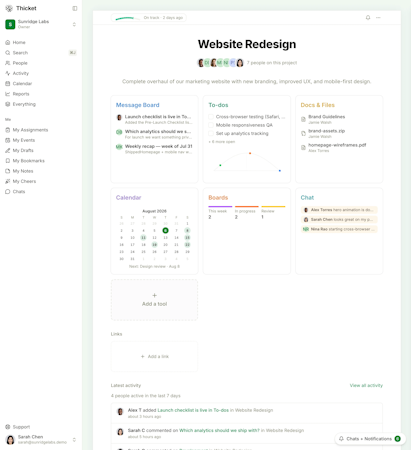The image size is (411, 450).
Task: Check off Cross-browser testing to-do
Action: (x=211, y=117)
